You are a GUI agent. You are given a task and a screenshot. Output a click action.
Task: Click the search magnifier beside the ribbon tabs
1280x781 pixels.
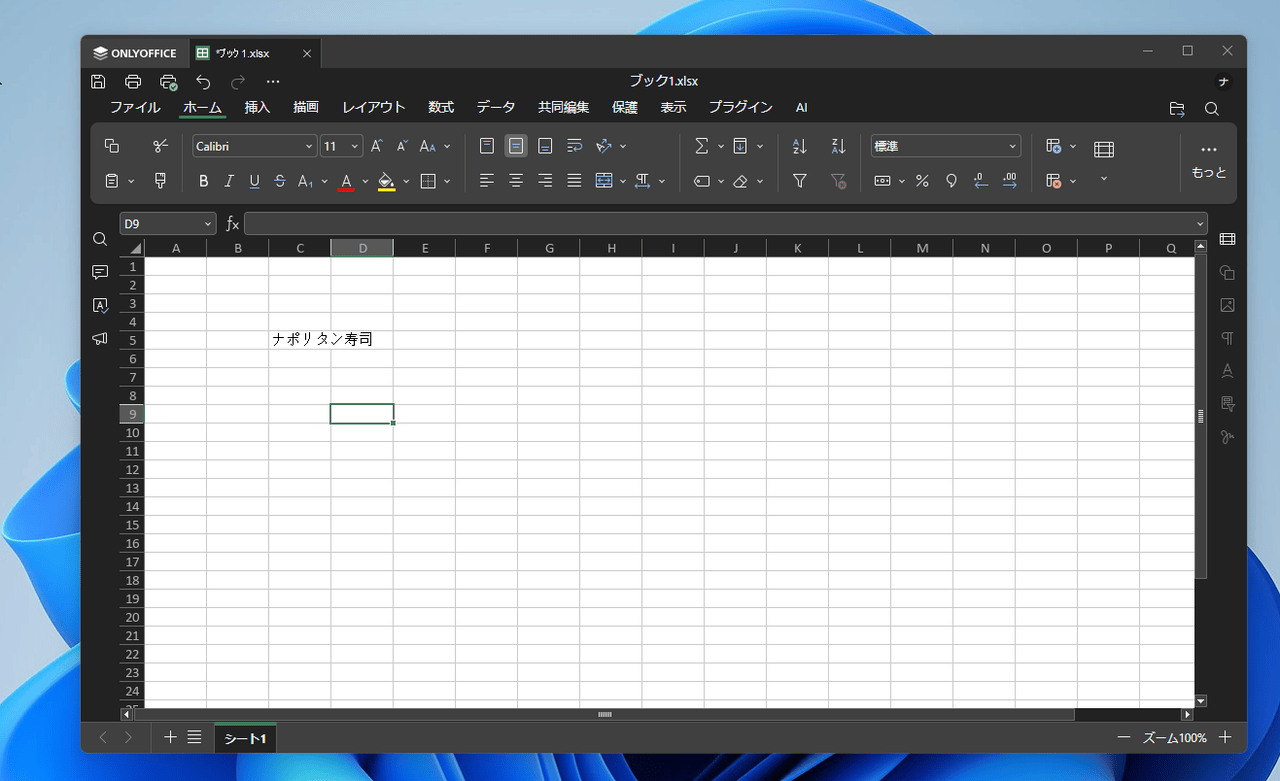pos(1212,108)
